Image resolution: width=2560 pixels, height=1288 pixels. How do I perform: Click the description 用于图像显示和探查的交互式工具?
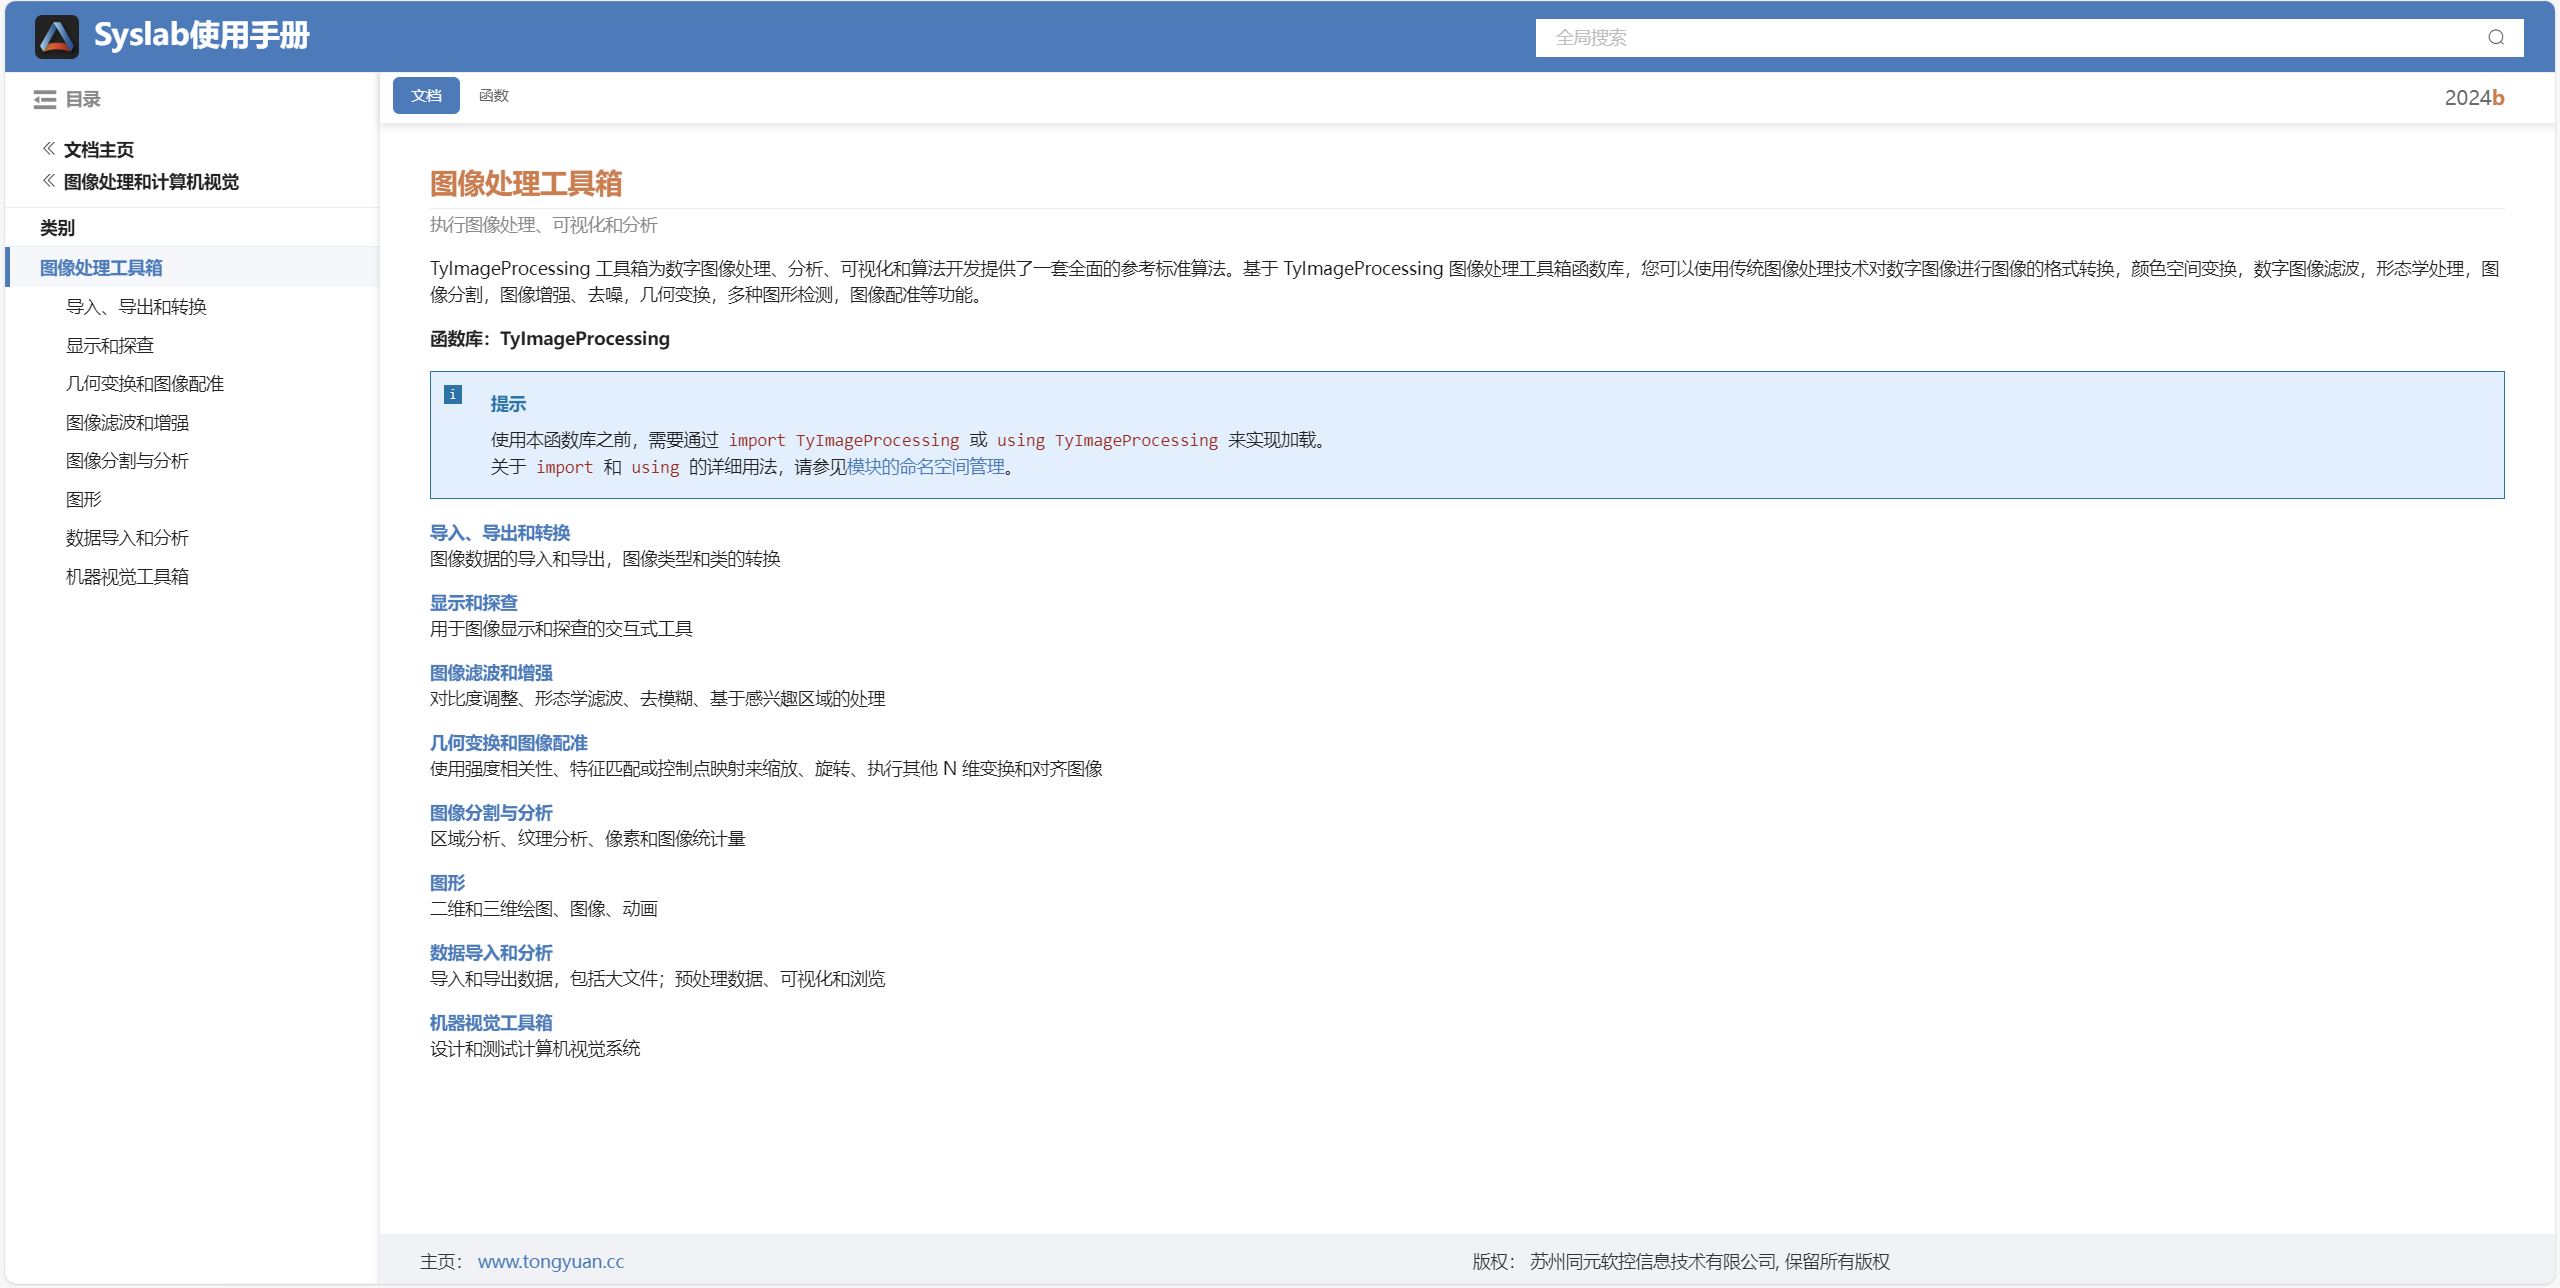pyautogui.click(x=561, y=629)
